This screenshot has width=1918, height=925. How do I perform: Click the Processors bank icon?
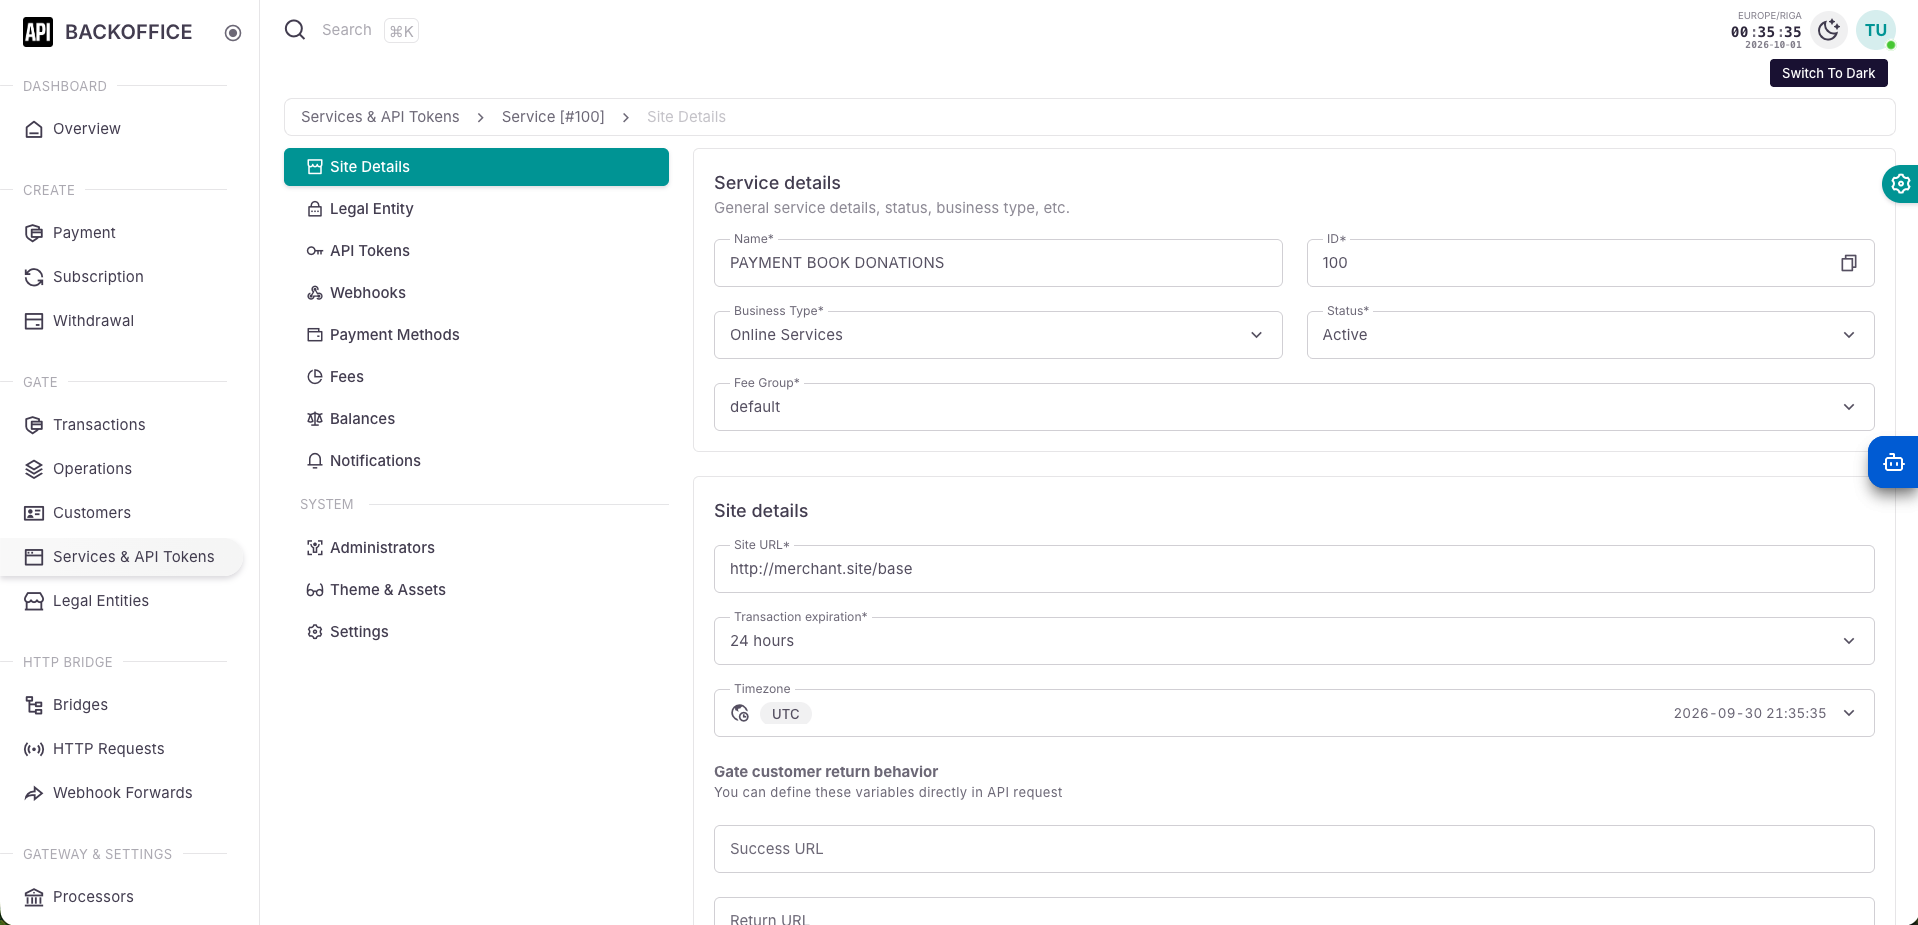[x=34, y=897]
